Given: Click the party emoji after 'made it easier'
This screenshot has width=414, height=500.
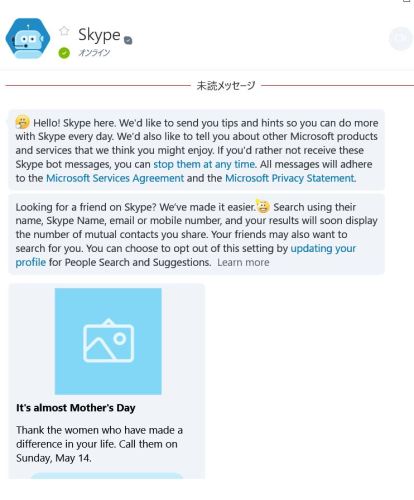Looking at the screenshot, I should tap(263, 206).
